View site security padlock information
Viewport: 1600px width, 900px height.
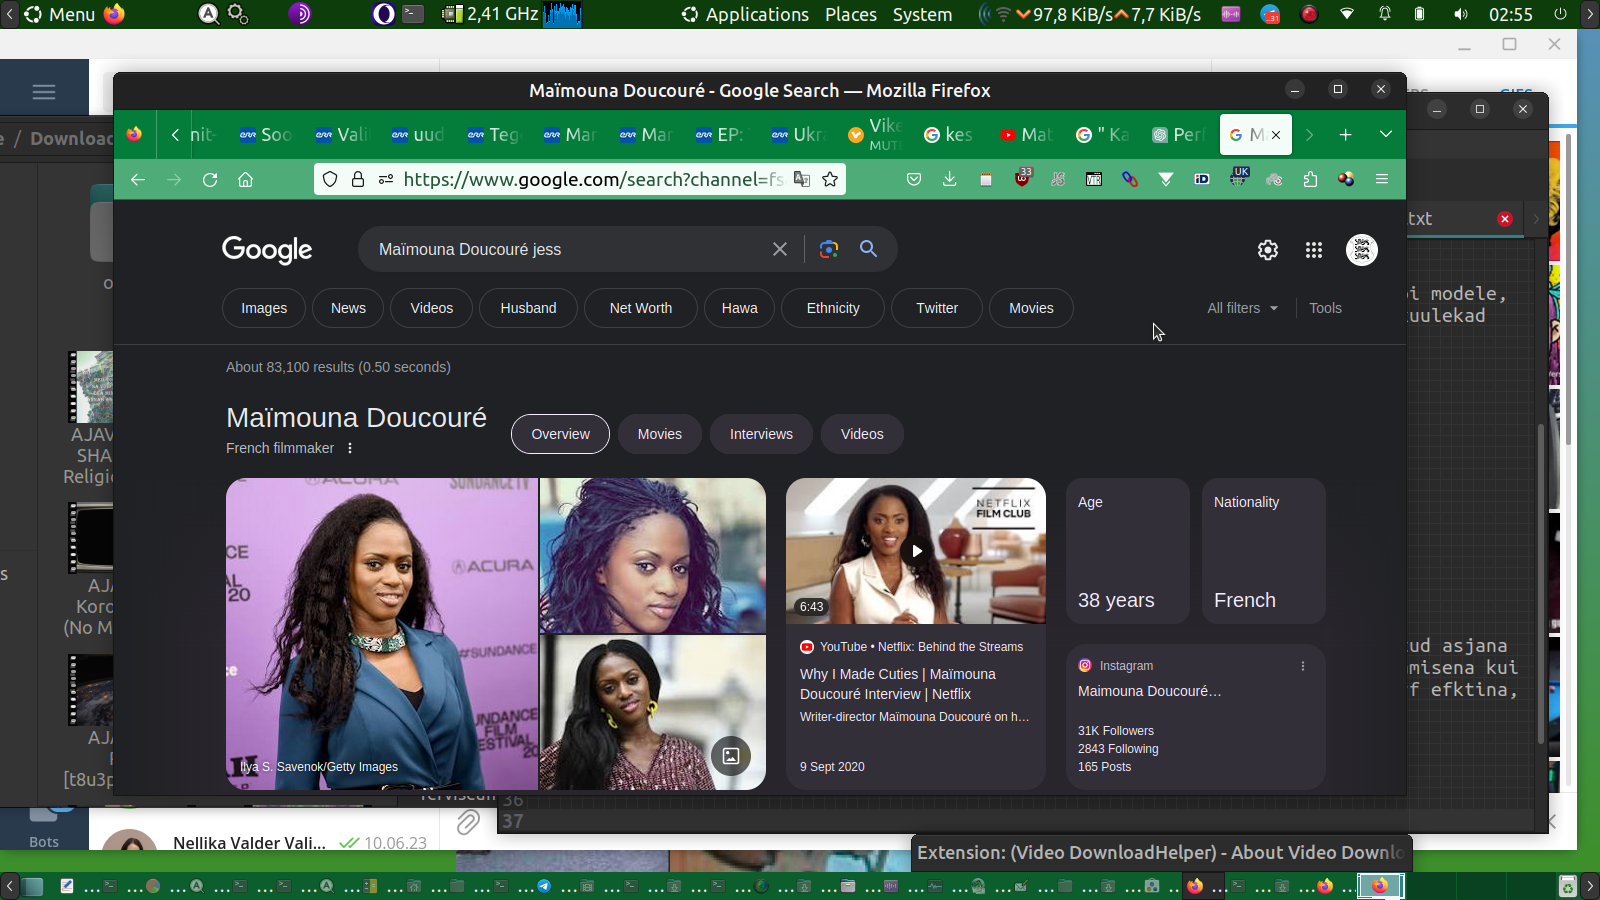(x=358, y=179)
